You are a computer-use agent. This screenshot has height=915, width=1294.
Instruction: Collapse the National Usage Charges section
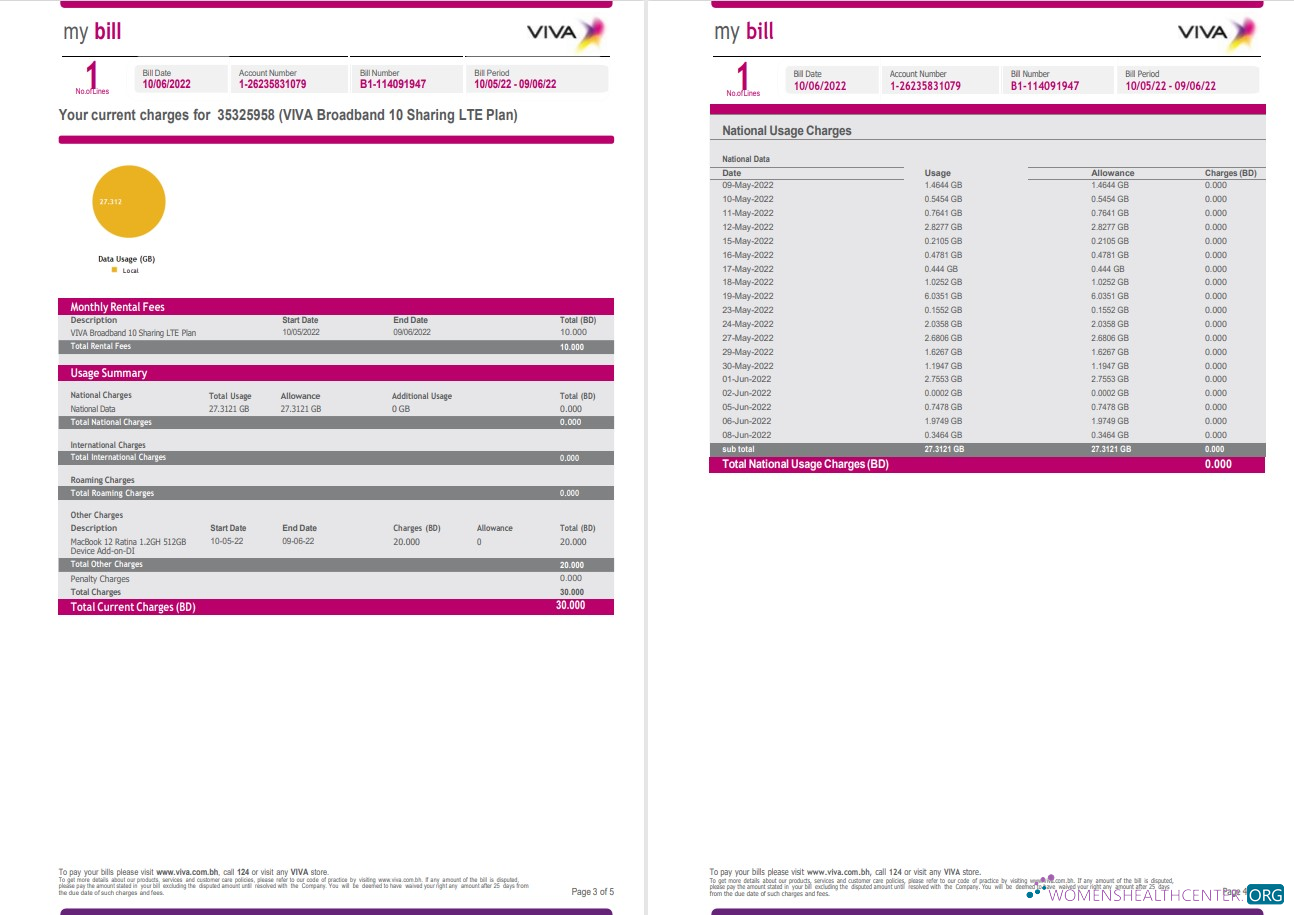click(x=988, y=128)
